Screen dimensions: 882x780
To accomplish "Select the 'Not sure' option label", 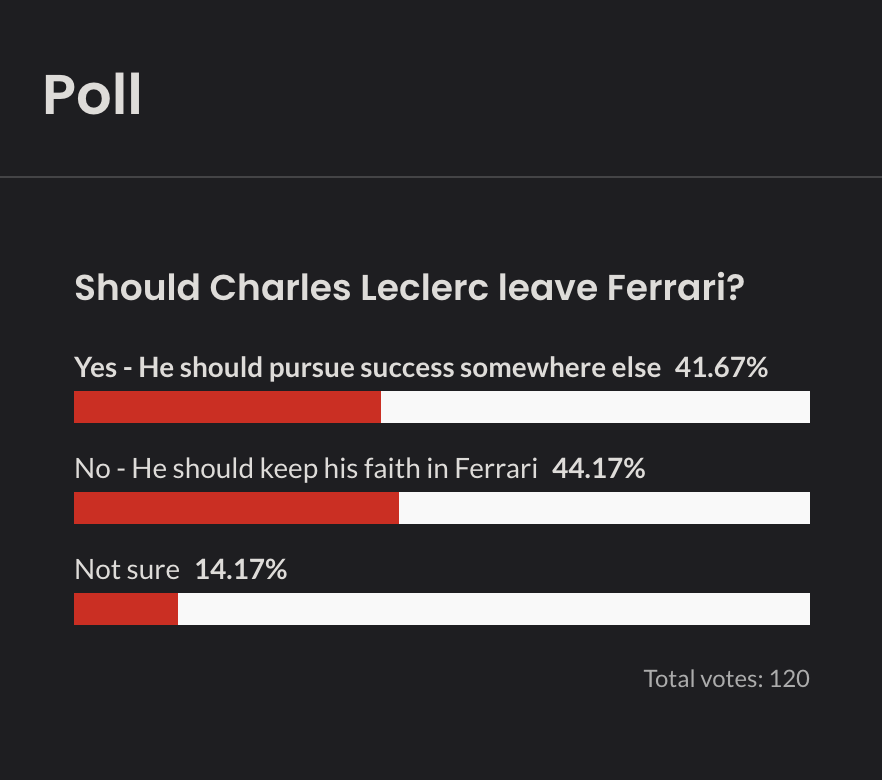I will coord(127,570).
